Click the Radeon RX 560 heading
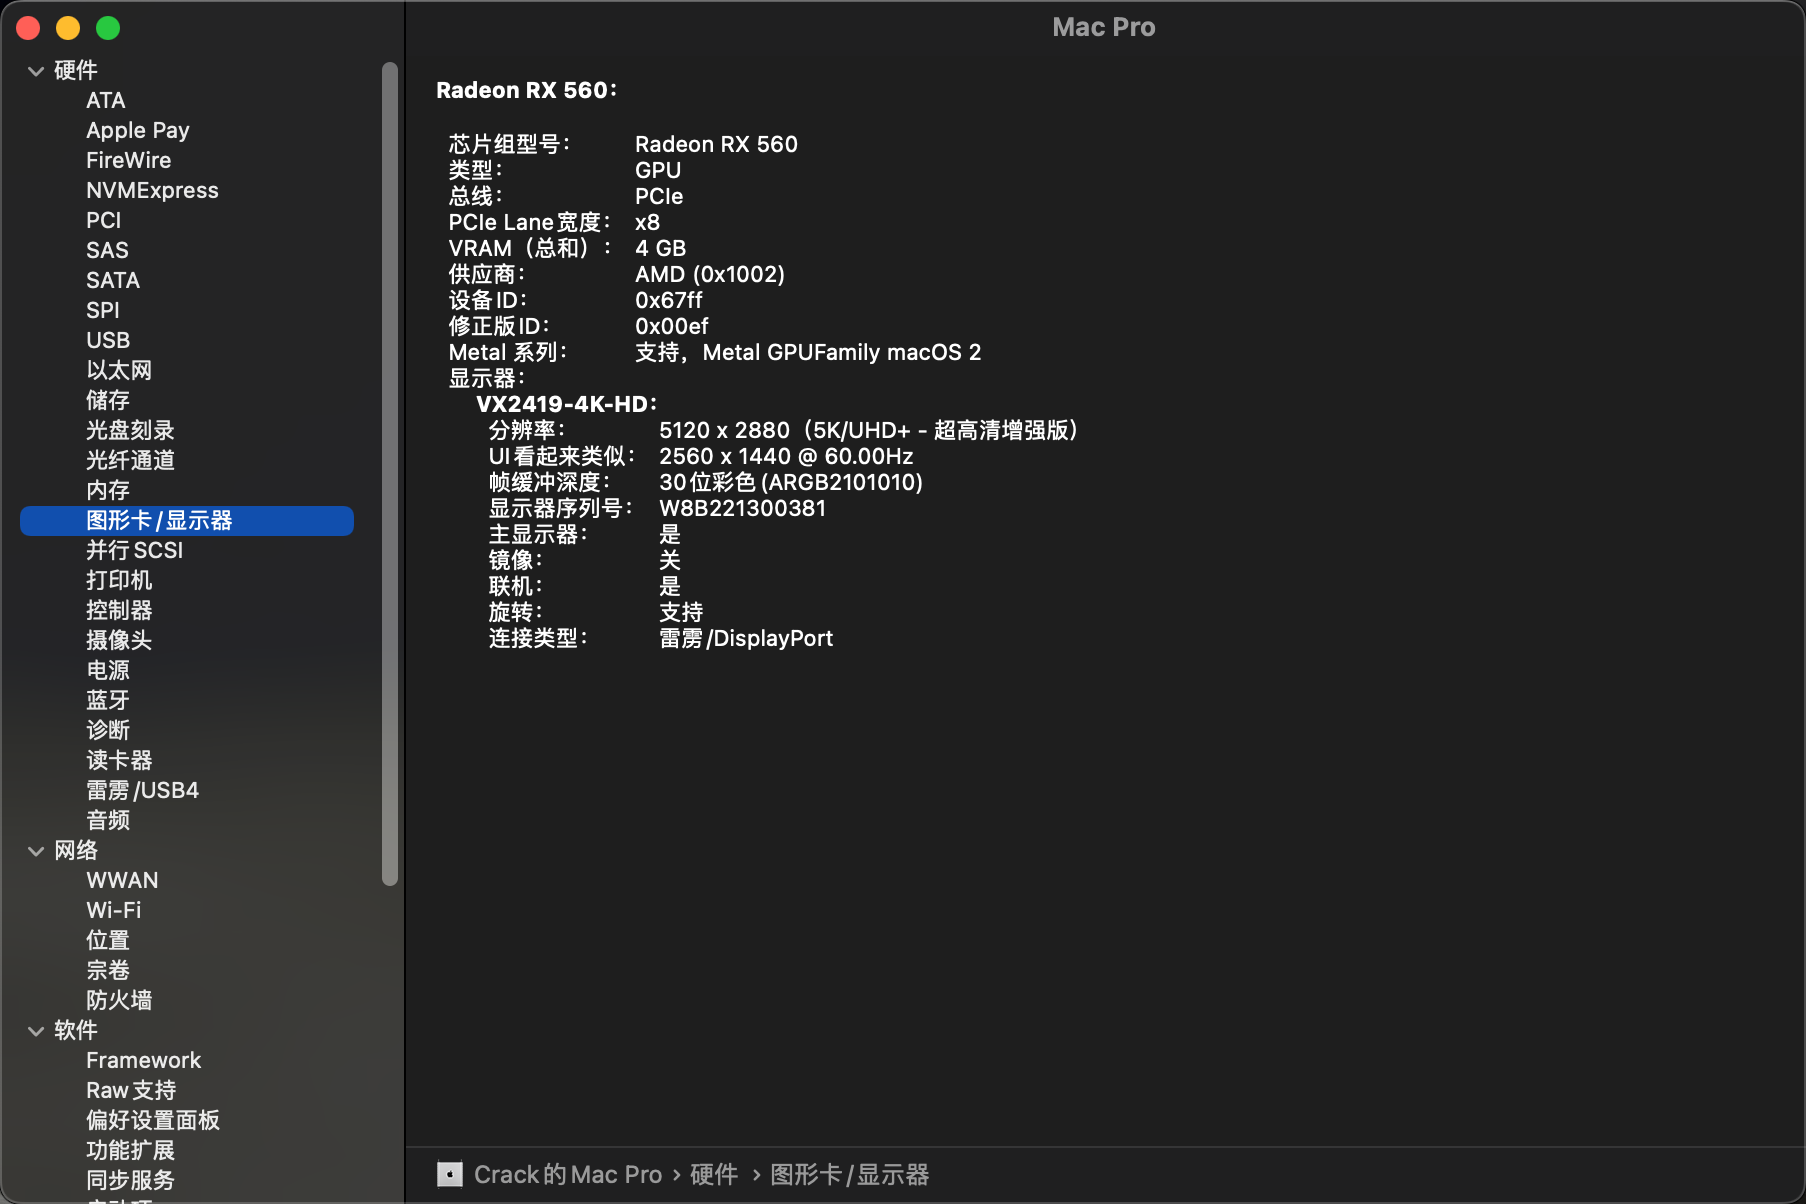The width and height of the screenshot is (1806, 1204). click(x=527, y=90)
